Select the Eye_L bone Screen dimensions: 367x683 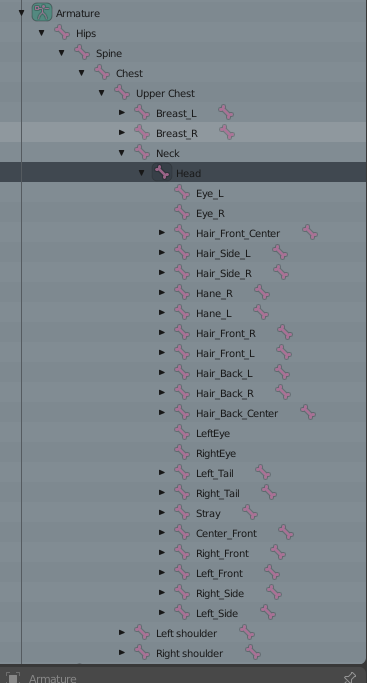[210, 194]
